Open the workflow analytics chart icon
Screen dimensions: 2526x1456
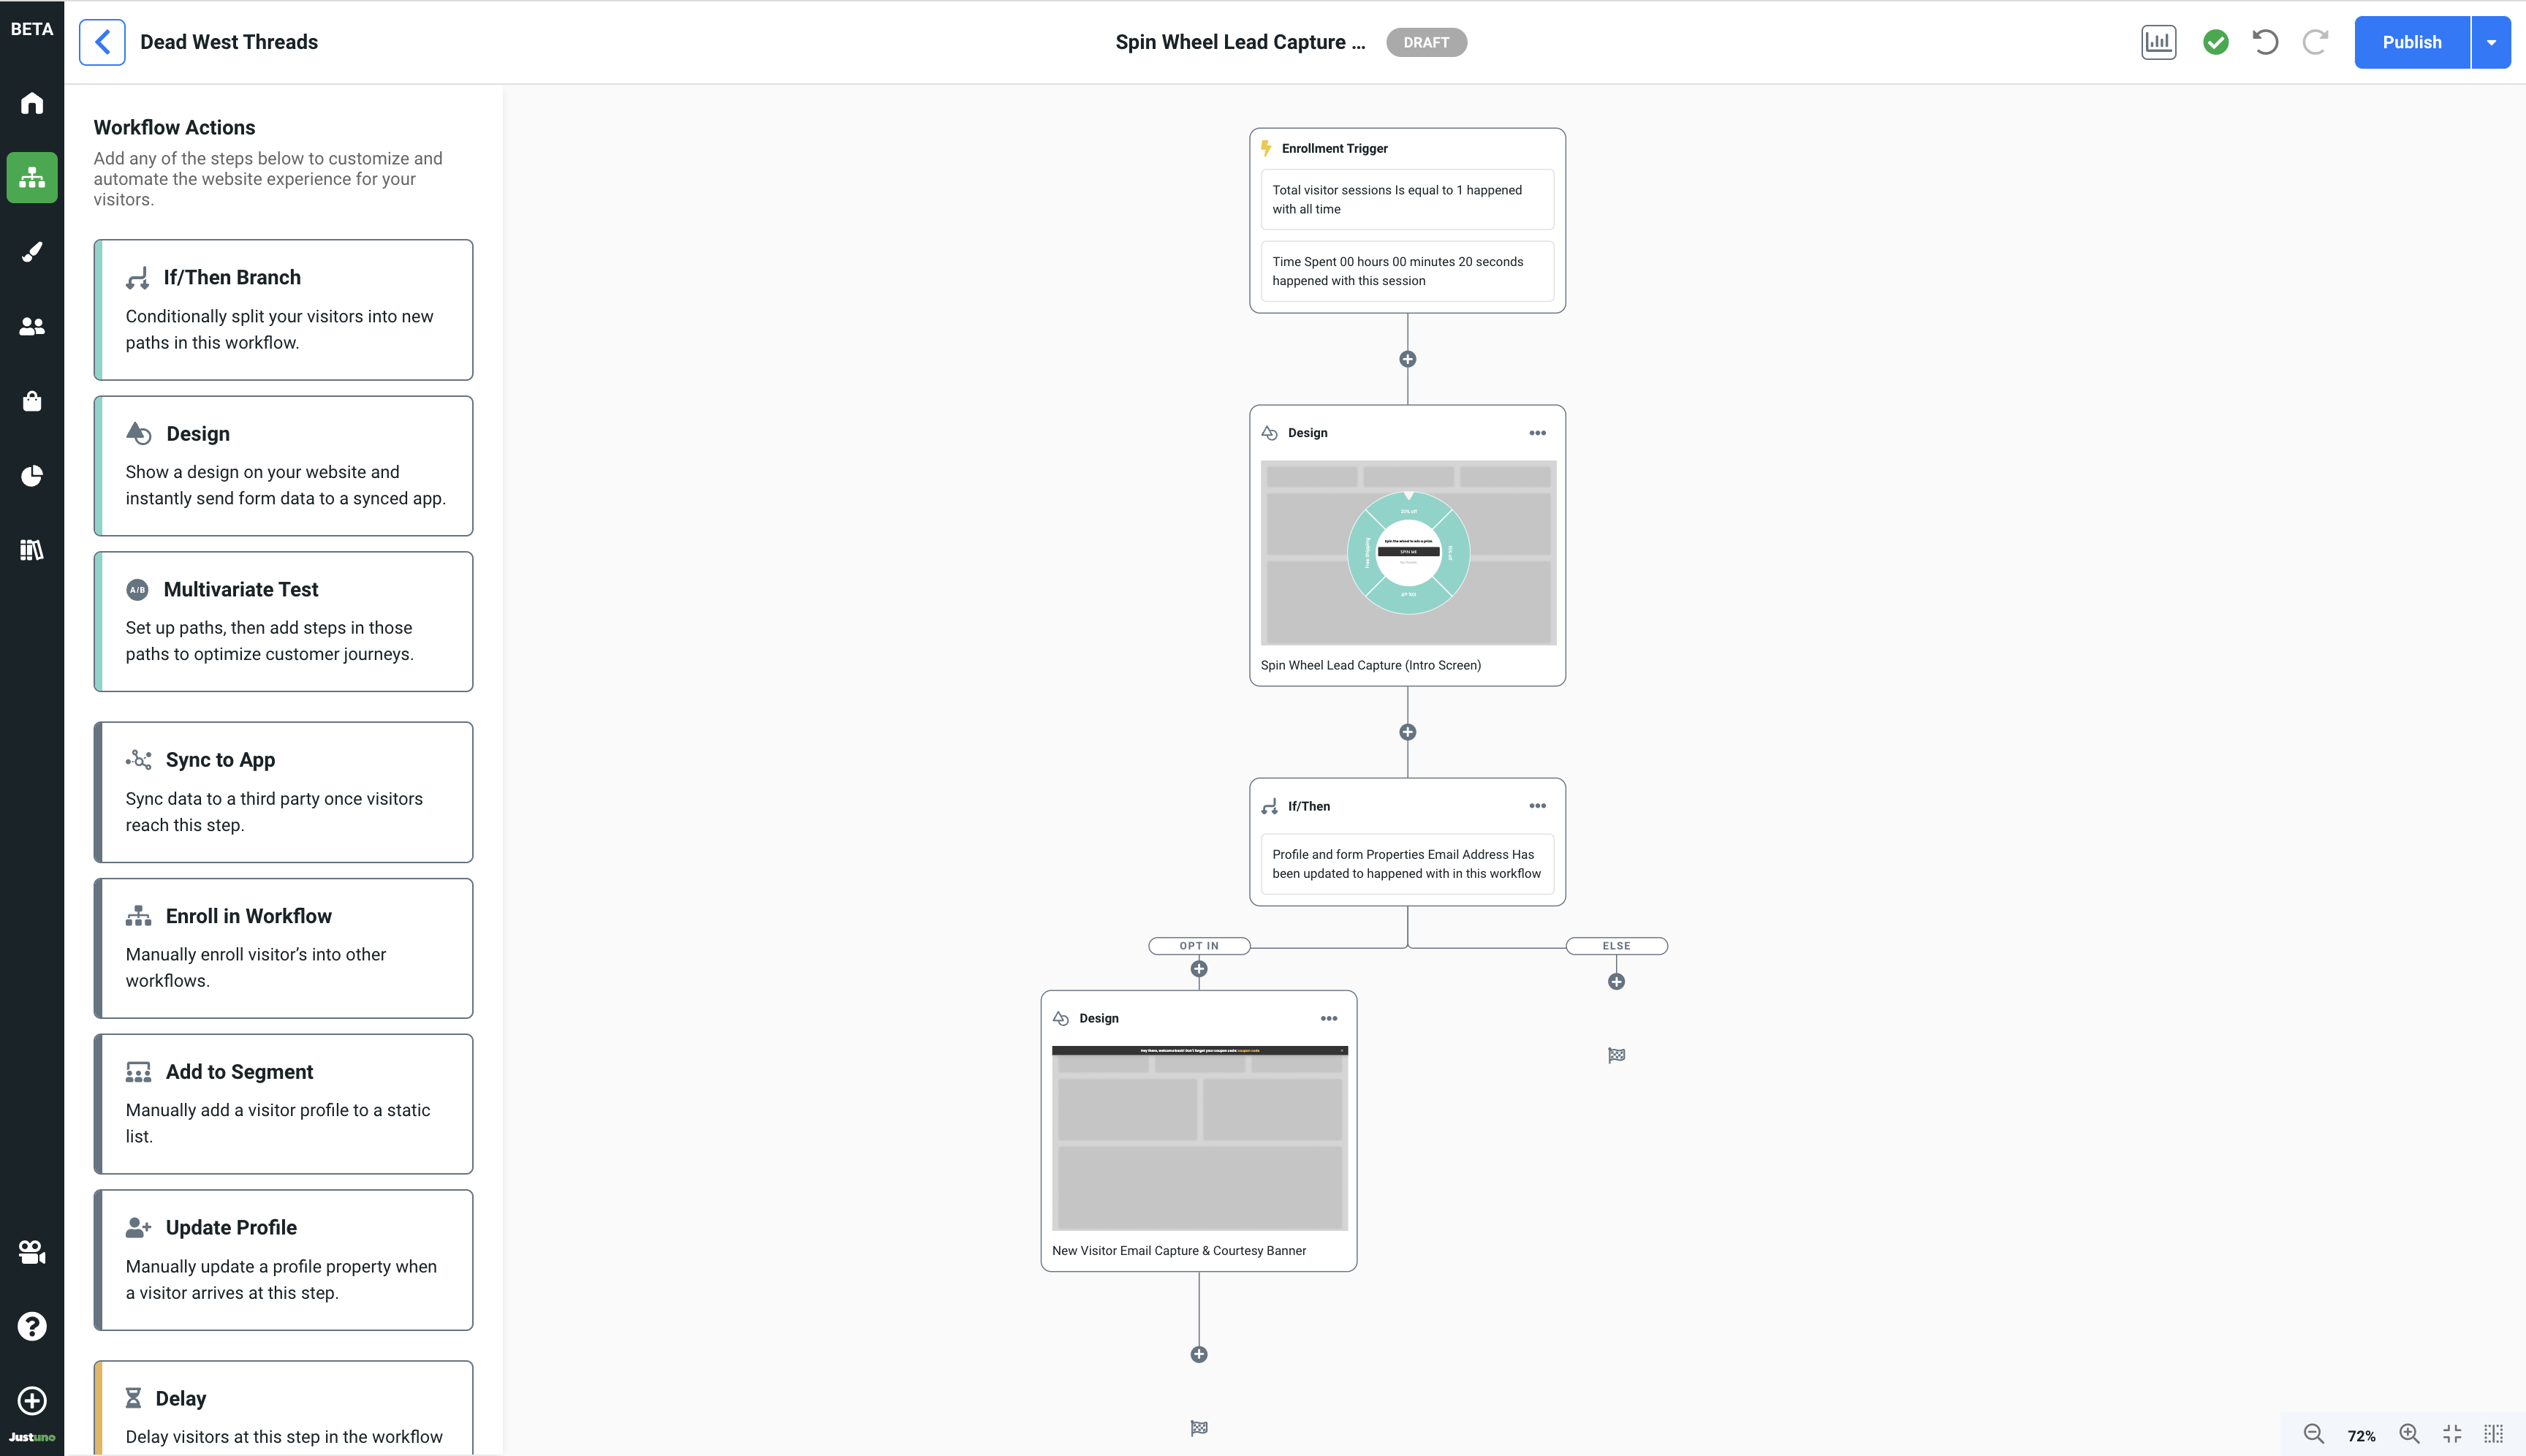click(x=2158, y=42)
